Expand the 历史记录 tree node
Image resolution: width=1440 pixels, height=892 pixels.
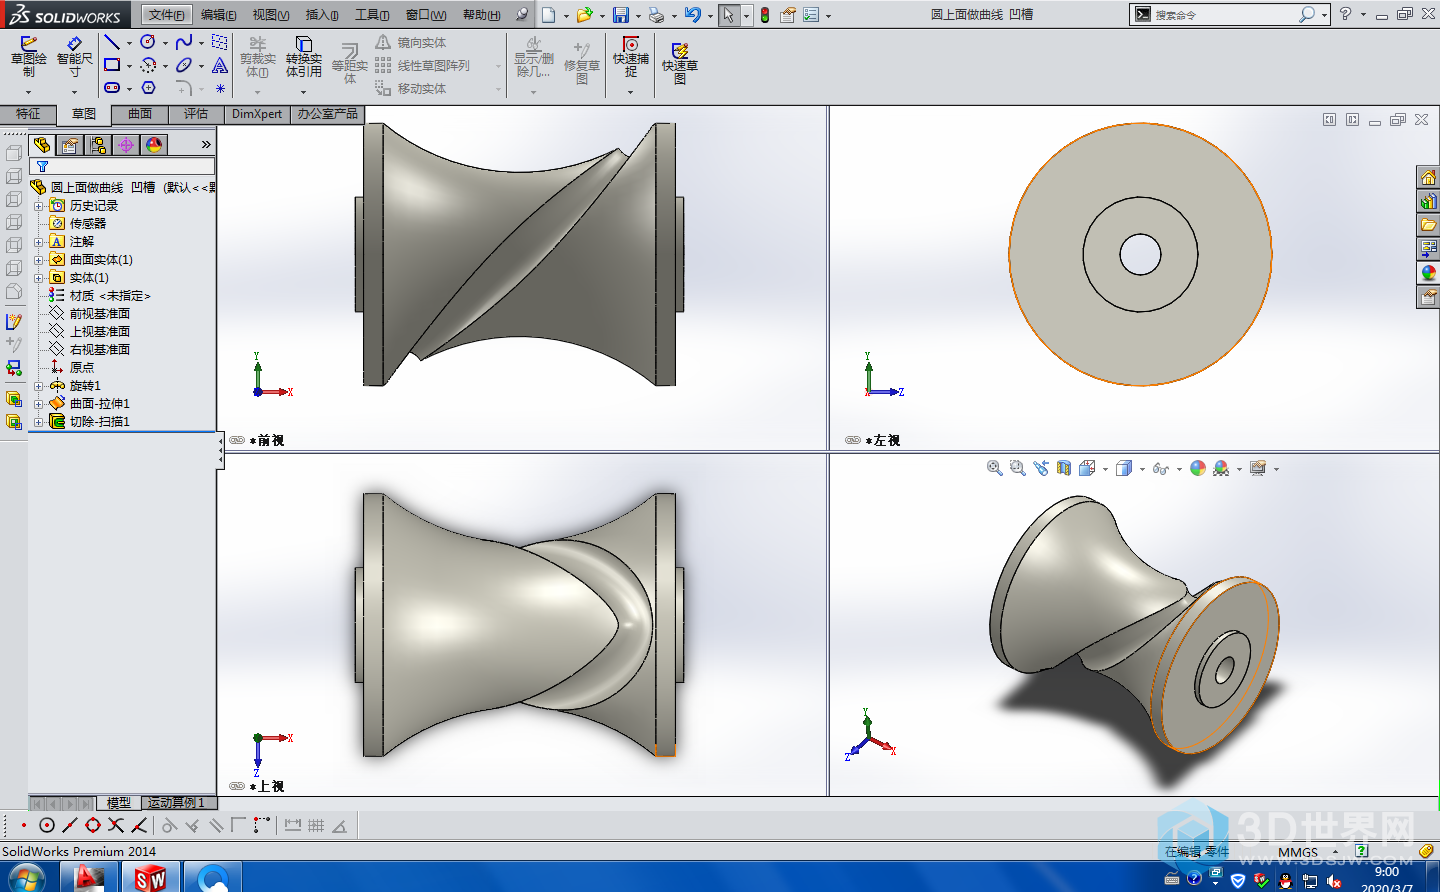38,206
